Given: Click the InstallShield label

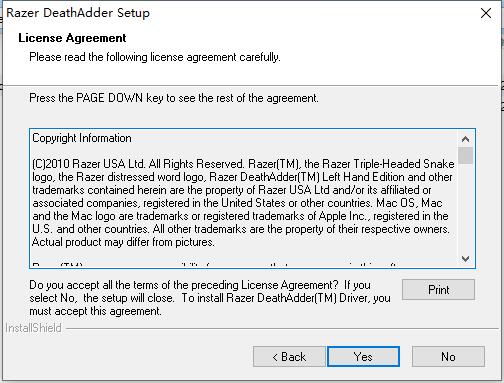Looking at the screenshot, I should tap(33, 328).
